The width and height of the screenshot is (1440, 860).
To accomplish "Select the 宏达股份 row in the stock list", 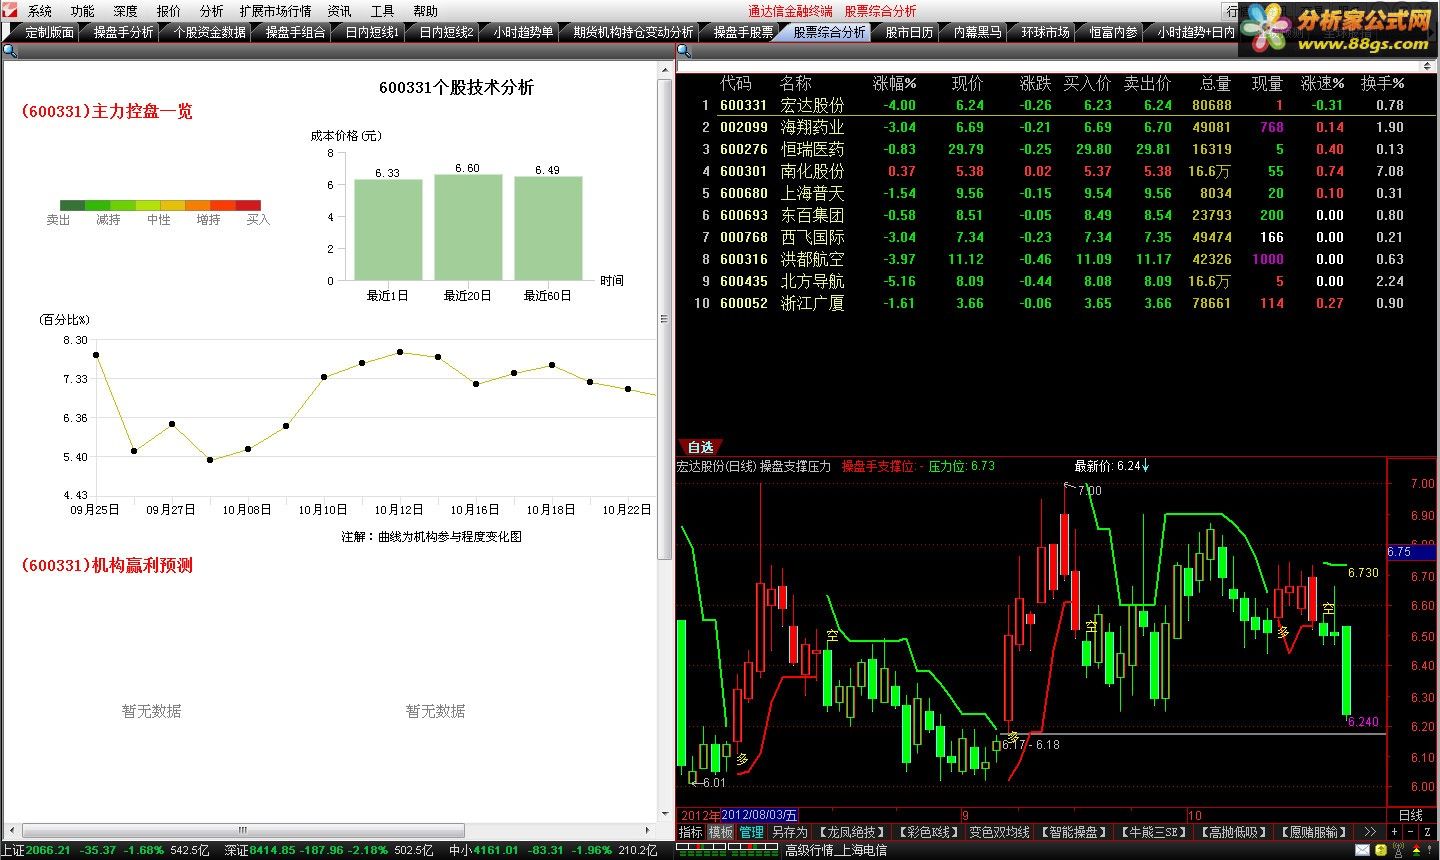I will (x=1056, y=105).
